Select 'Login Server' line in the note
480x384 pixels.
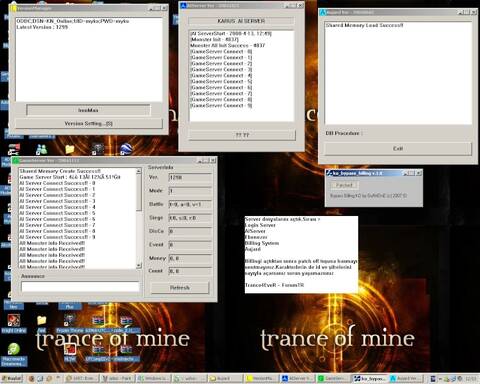pyautogui.click(x=260, y=225)
